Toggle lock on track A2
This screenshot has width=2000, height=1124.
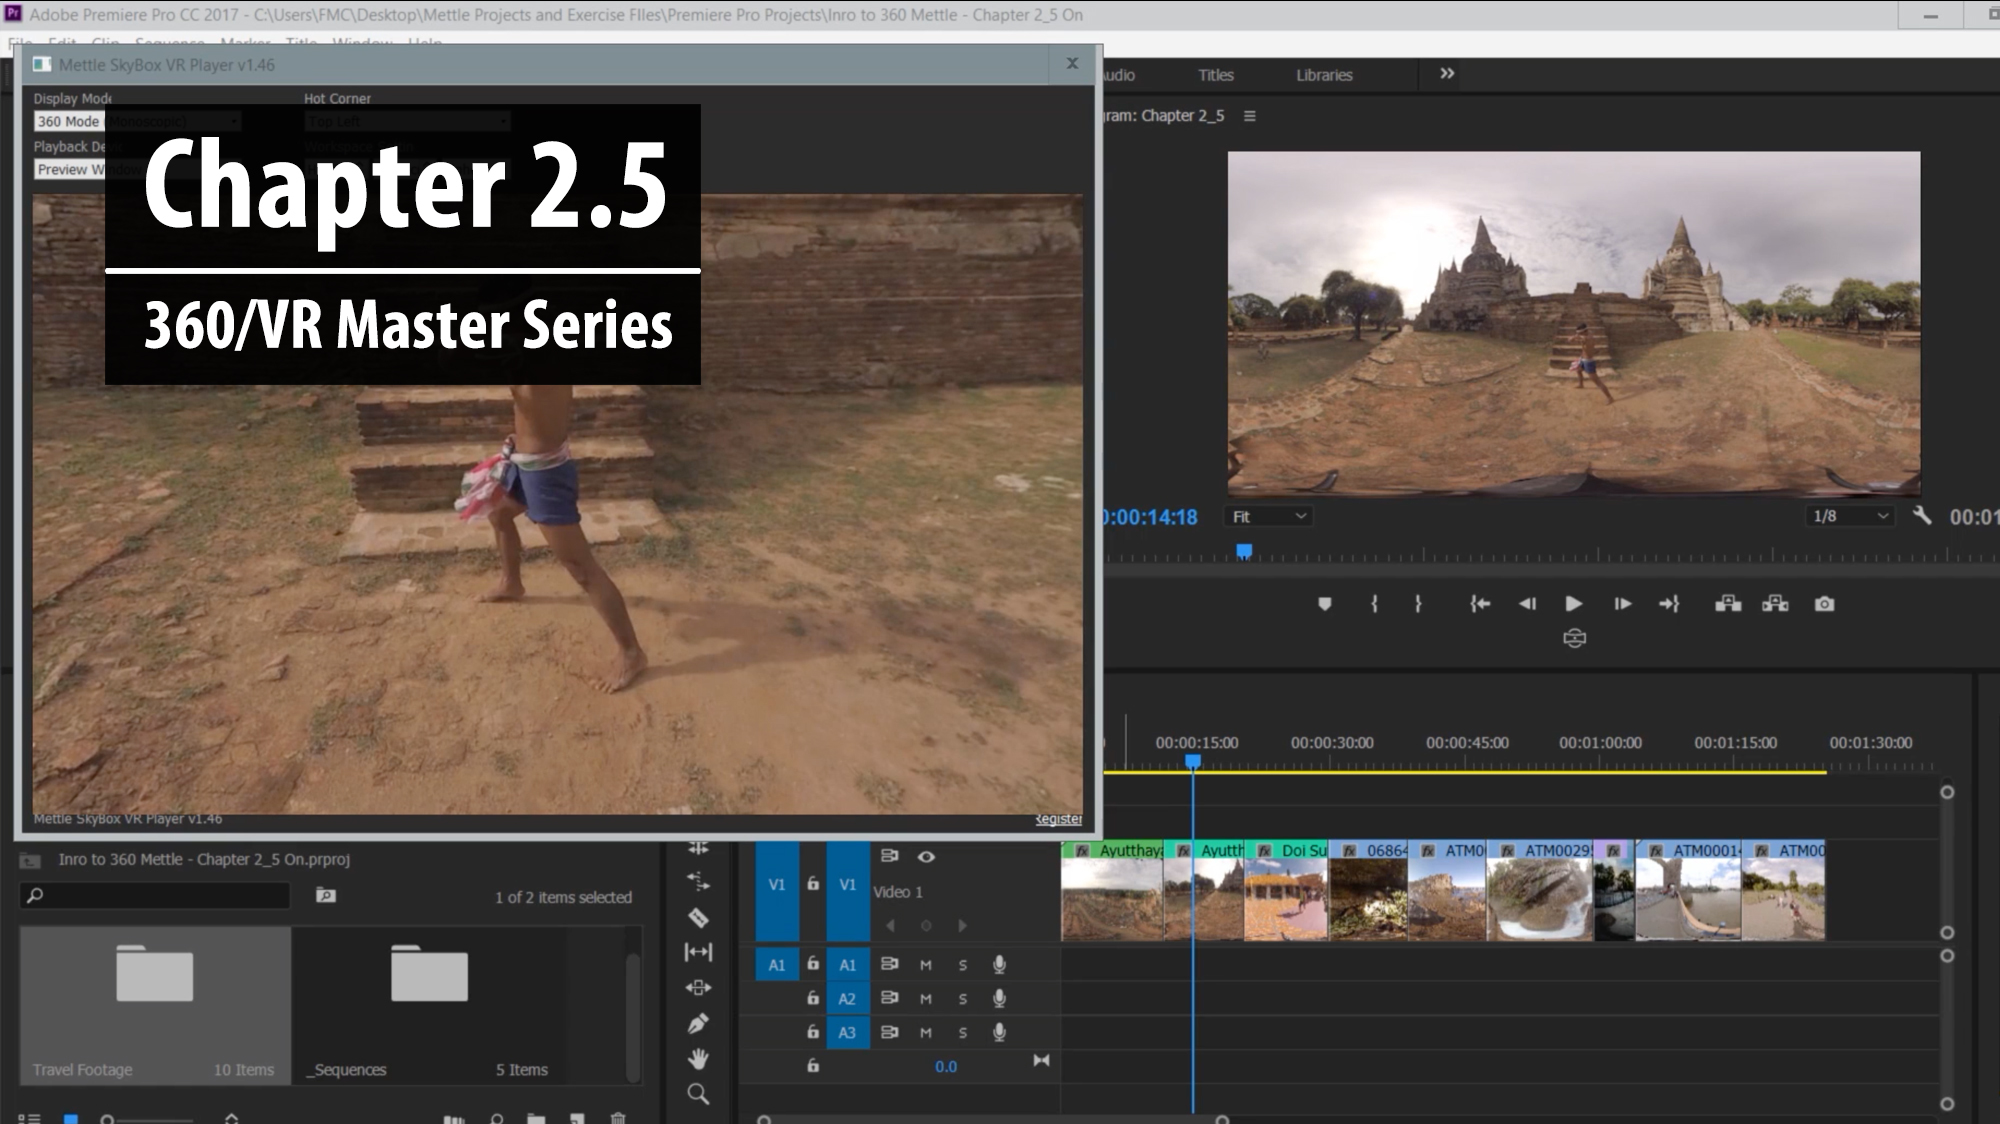point(813,998)
